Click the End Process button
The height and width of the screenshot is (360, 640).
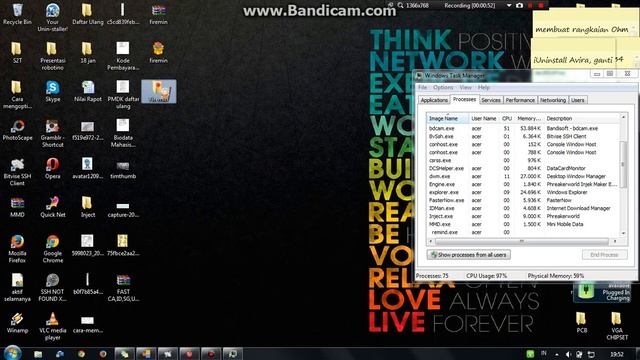click(x=604, y=255)
